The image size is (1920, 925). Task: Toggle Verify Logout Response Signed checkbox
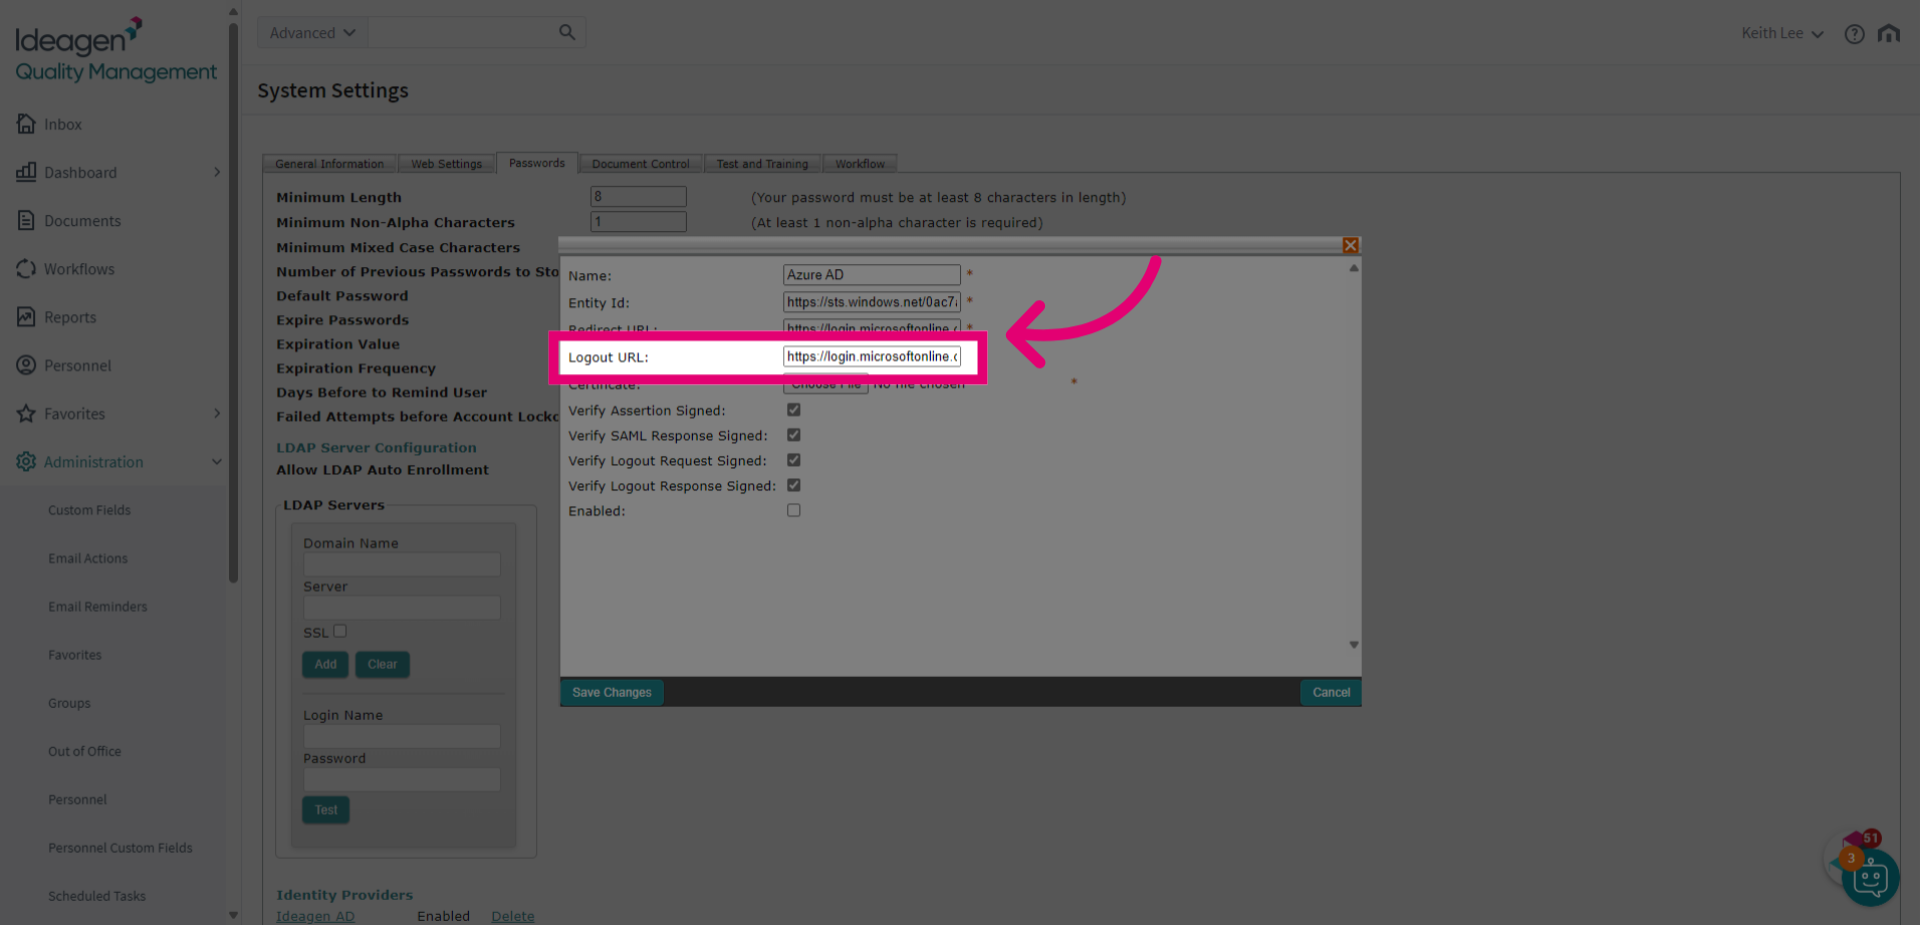click(x=793, y=485)
